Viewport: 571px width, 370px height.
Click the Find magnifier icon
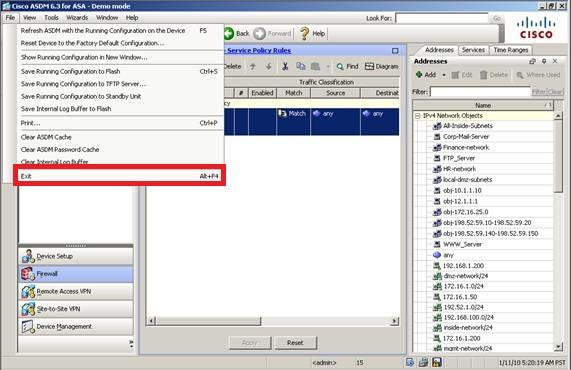[x=340, y=67]
